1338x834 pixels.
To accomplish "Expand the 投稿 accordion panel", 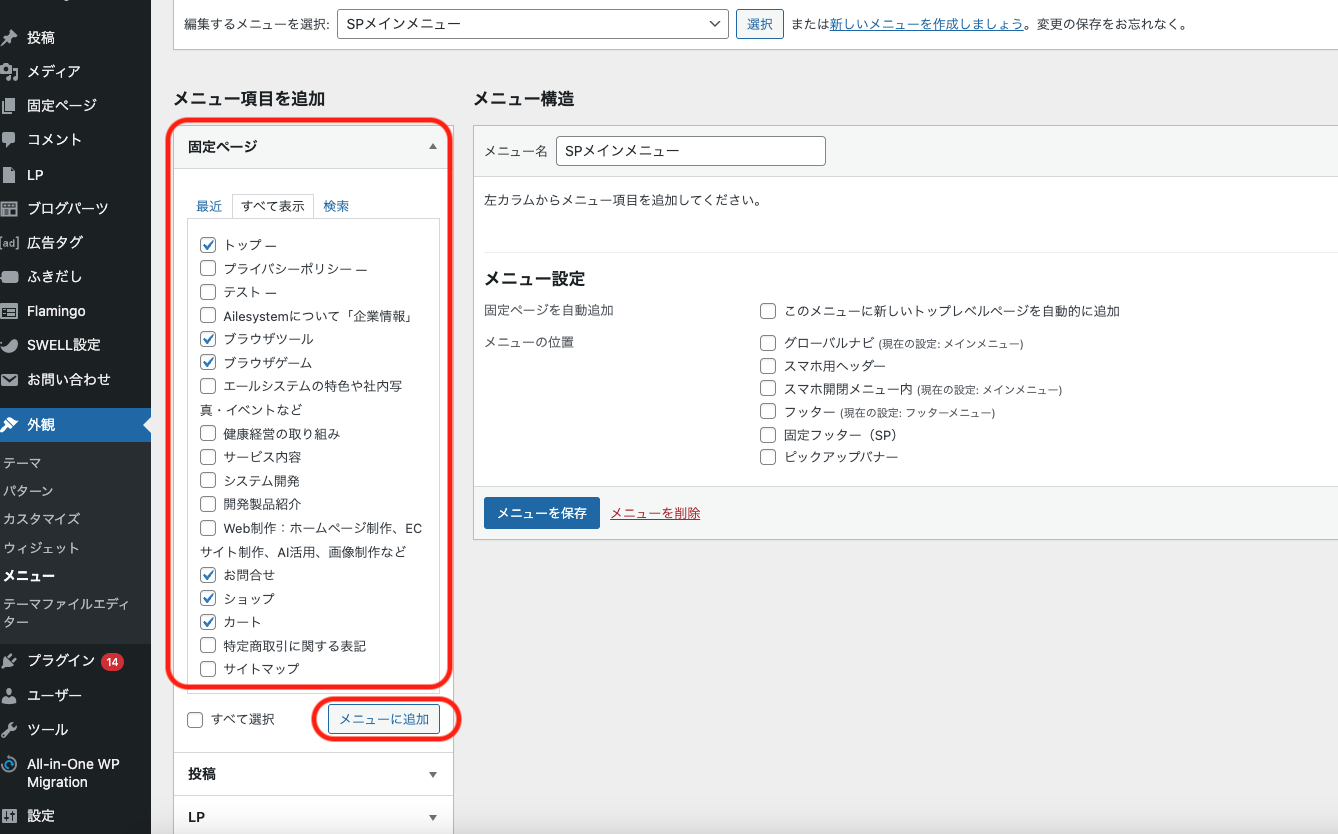I will (x=313, y=774).
